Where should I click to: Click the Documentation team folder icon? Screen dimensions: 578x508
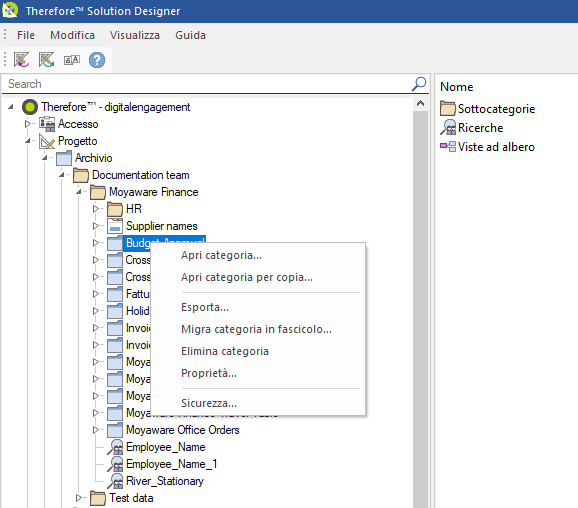click(81, 175)
